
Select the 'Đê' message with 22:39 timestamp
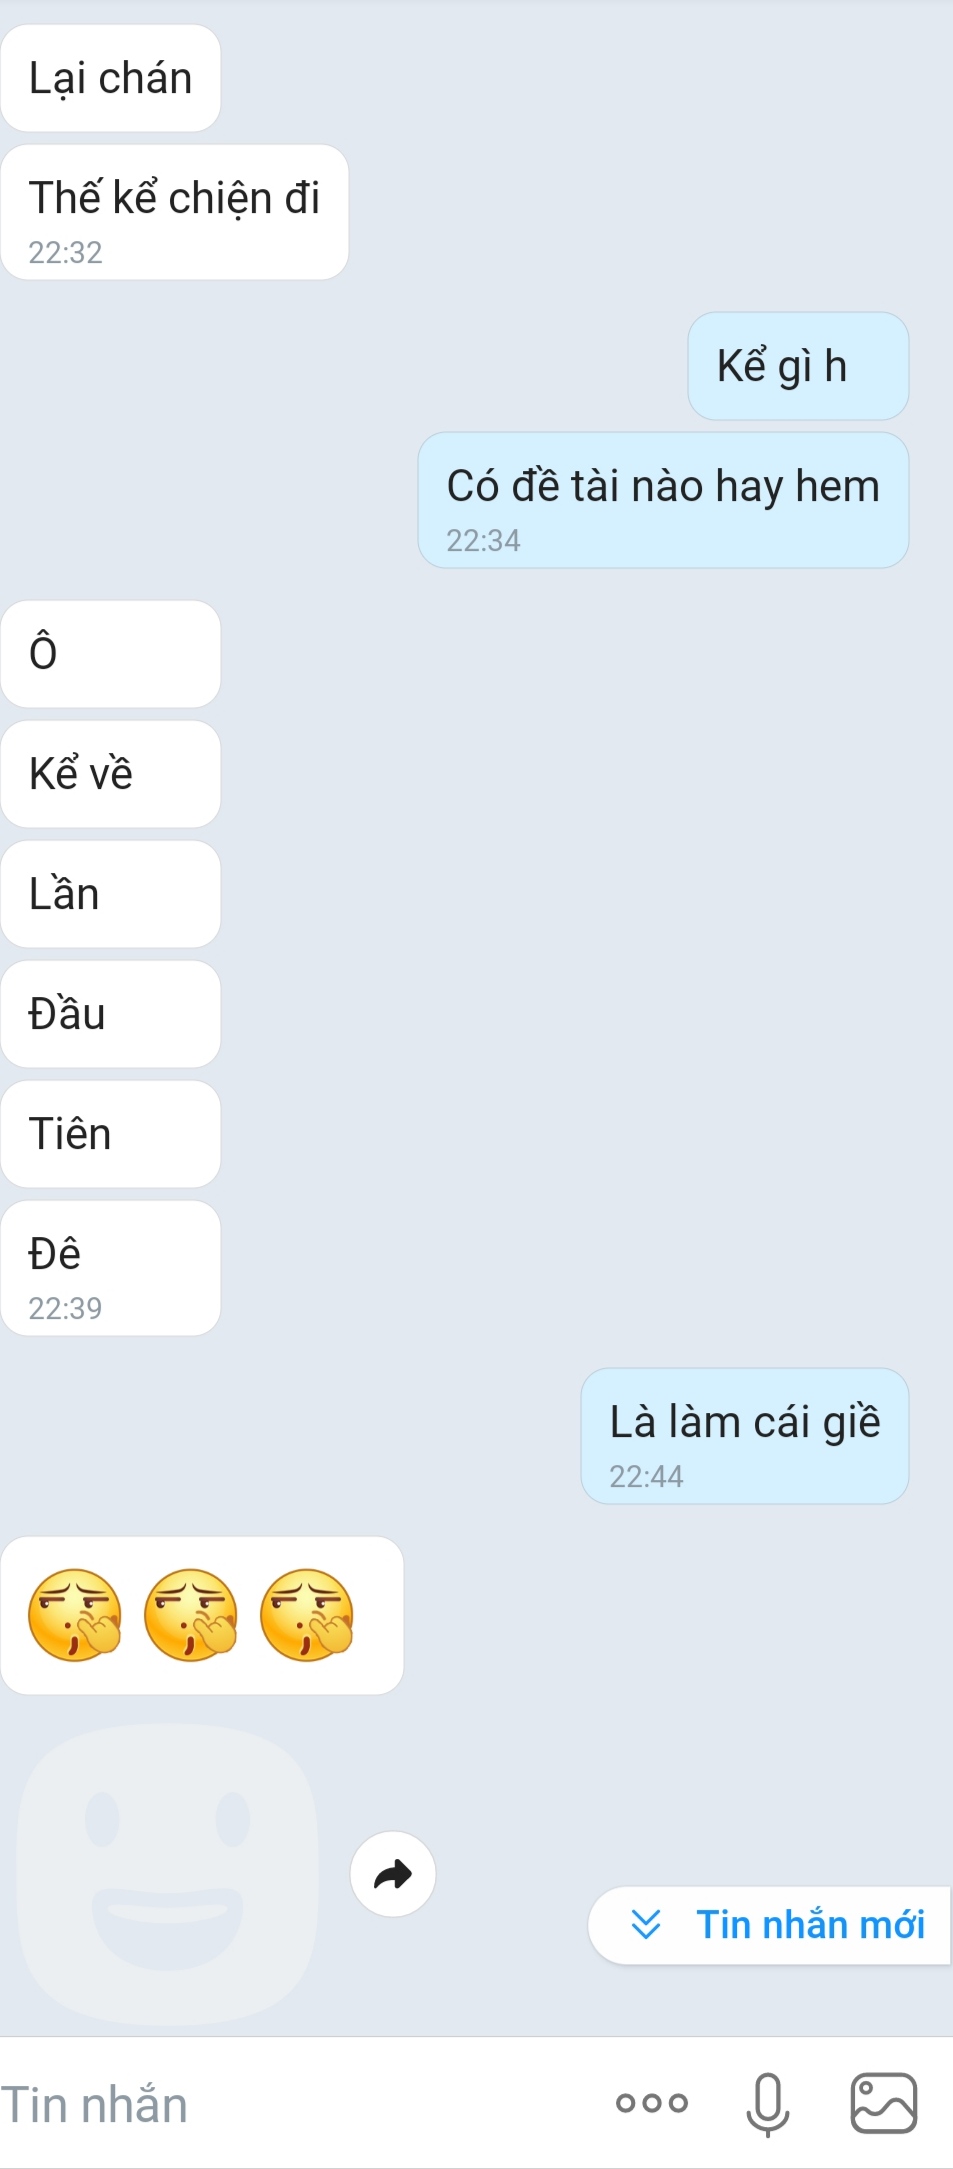111,1268
